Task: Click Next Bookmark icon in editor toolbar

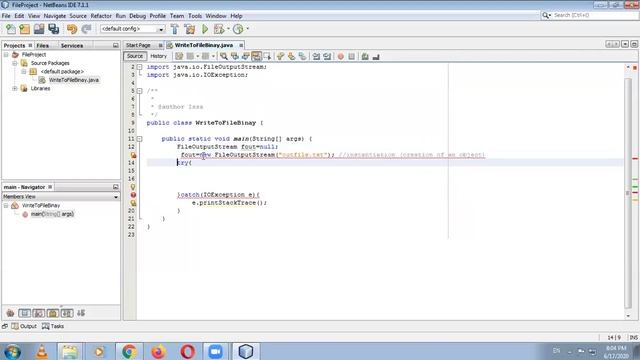Action: click(x=291, y=56)
